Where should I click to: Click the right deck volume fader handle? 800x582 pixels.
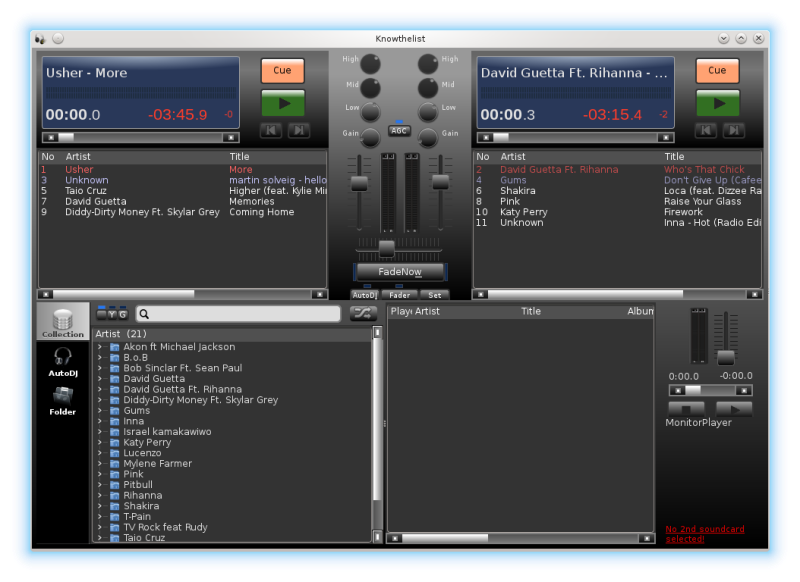coord(440,182)
